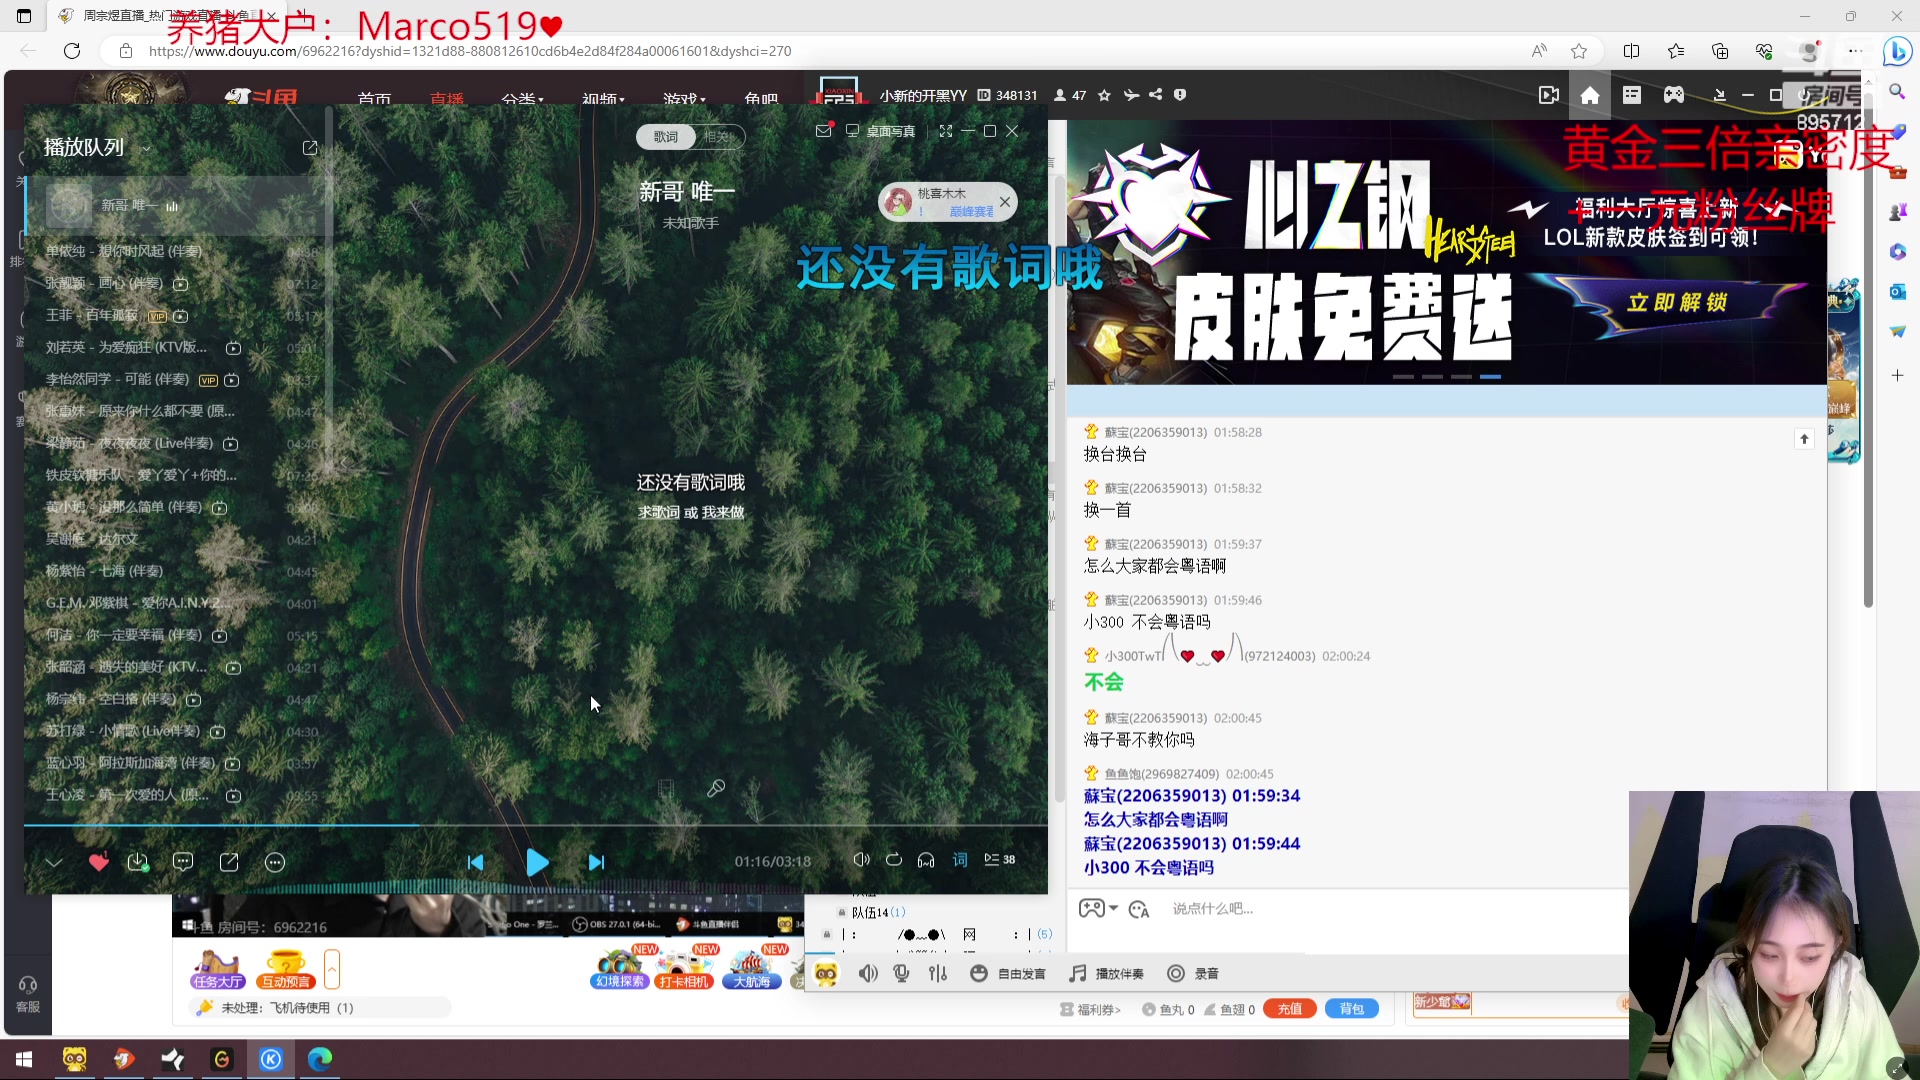
Task: Collapse the player with the down chevron
Action: (x=53, y=861)
